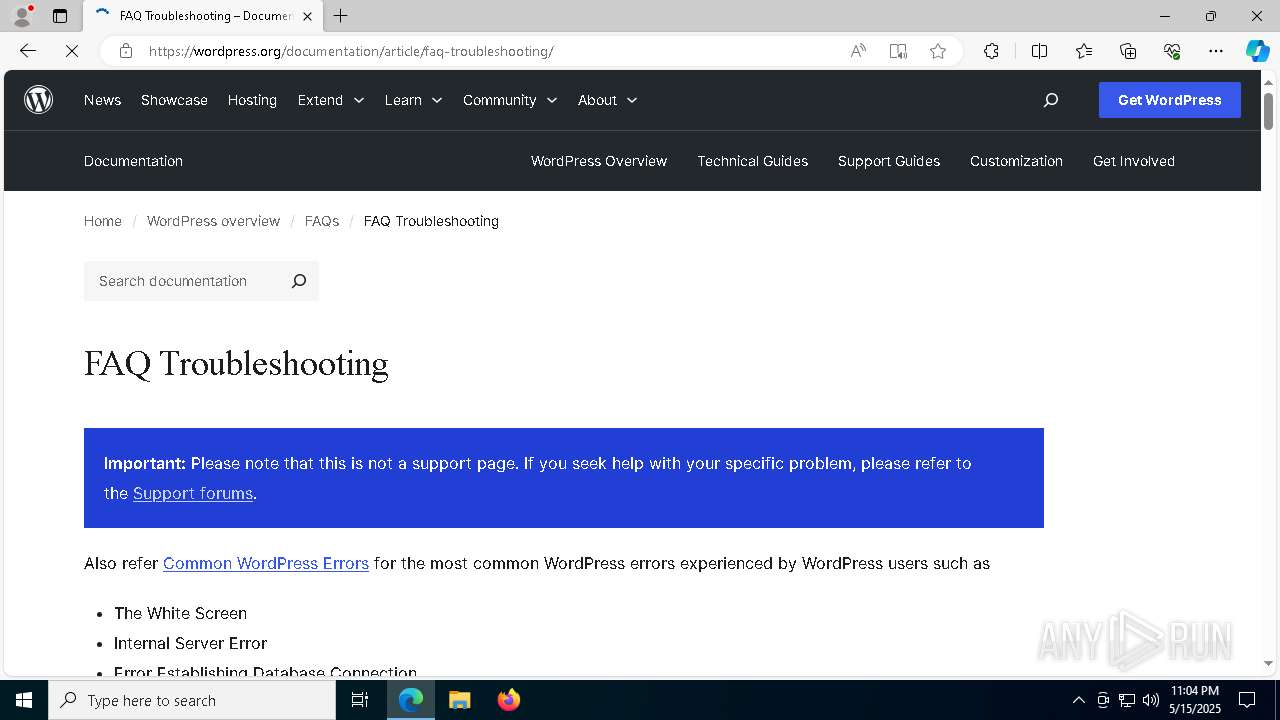Click Windows taskbar search box

pos(192,700)
